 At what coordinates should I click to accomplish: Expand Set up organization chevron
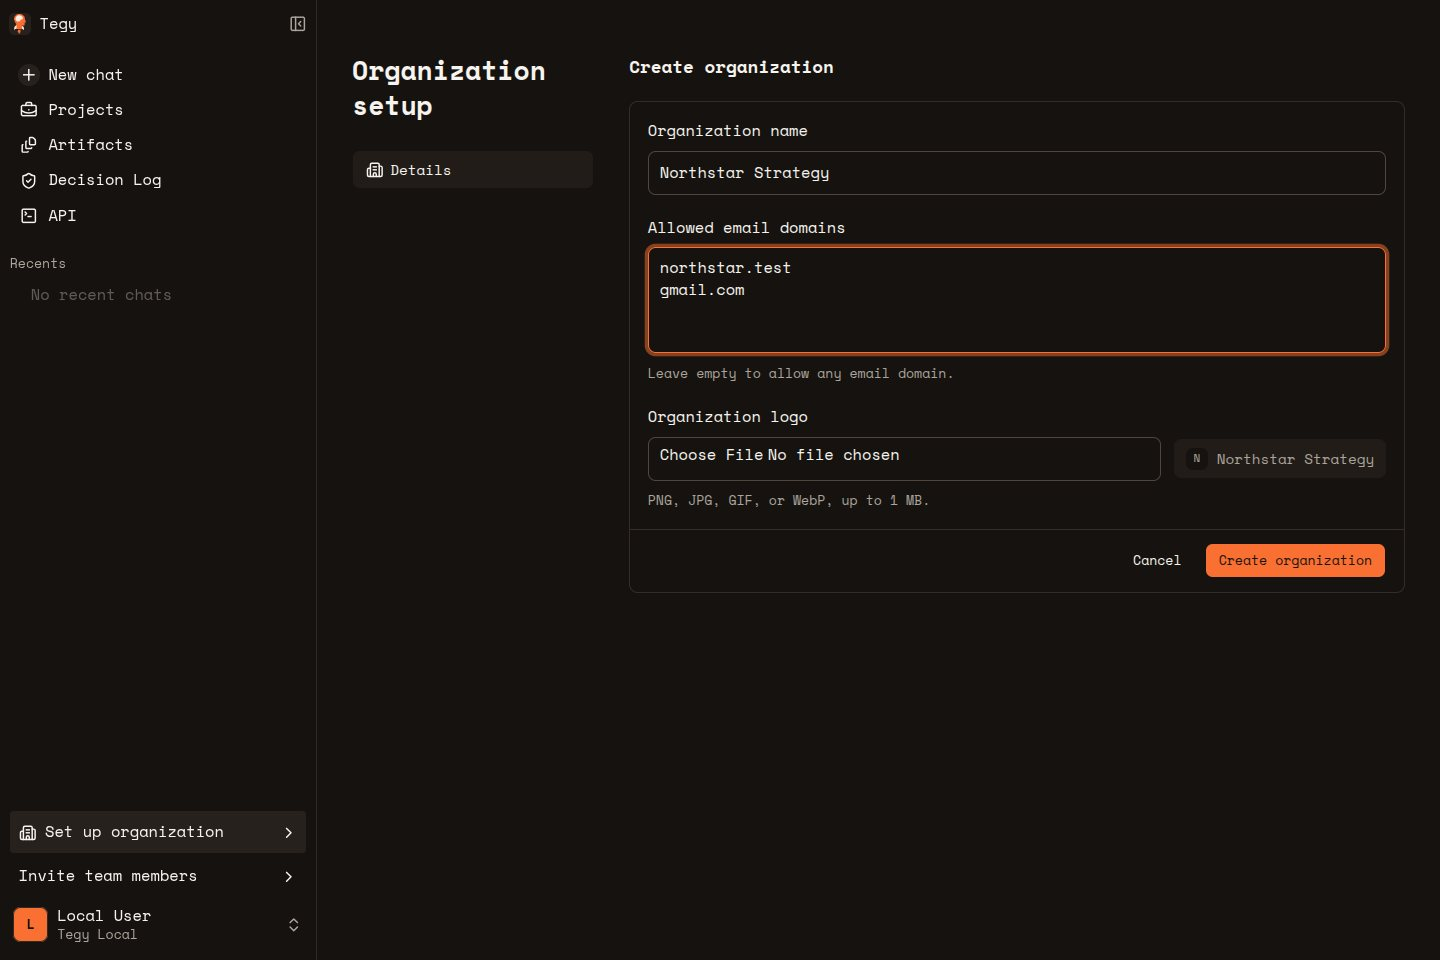click(x=289, y=832)
